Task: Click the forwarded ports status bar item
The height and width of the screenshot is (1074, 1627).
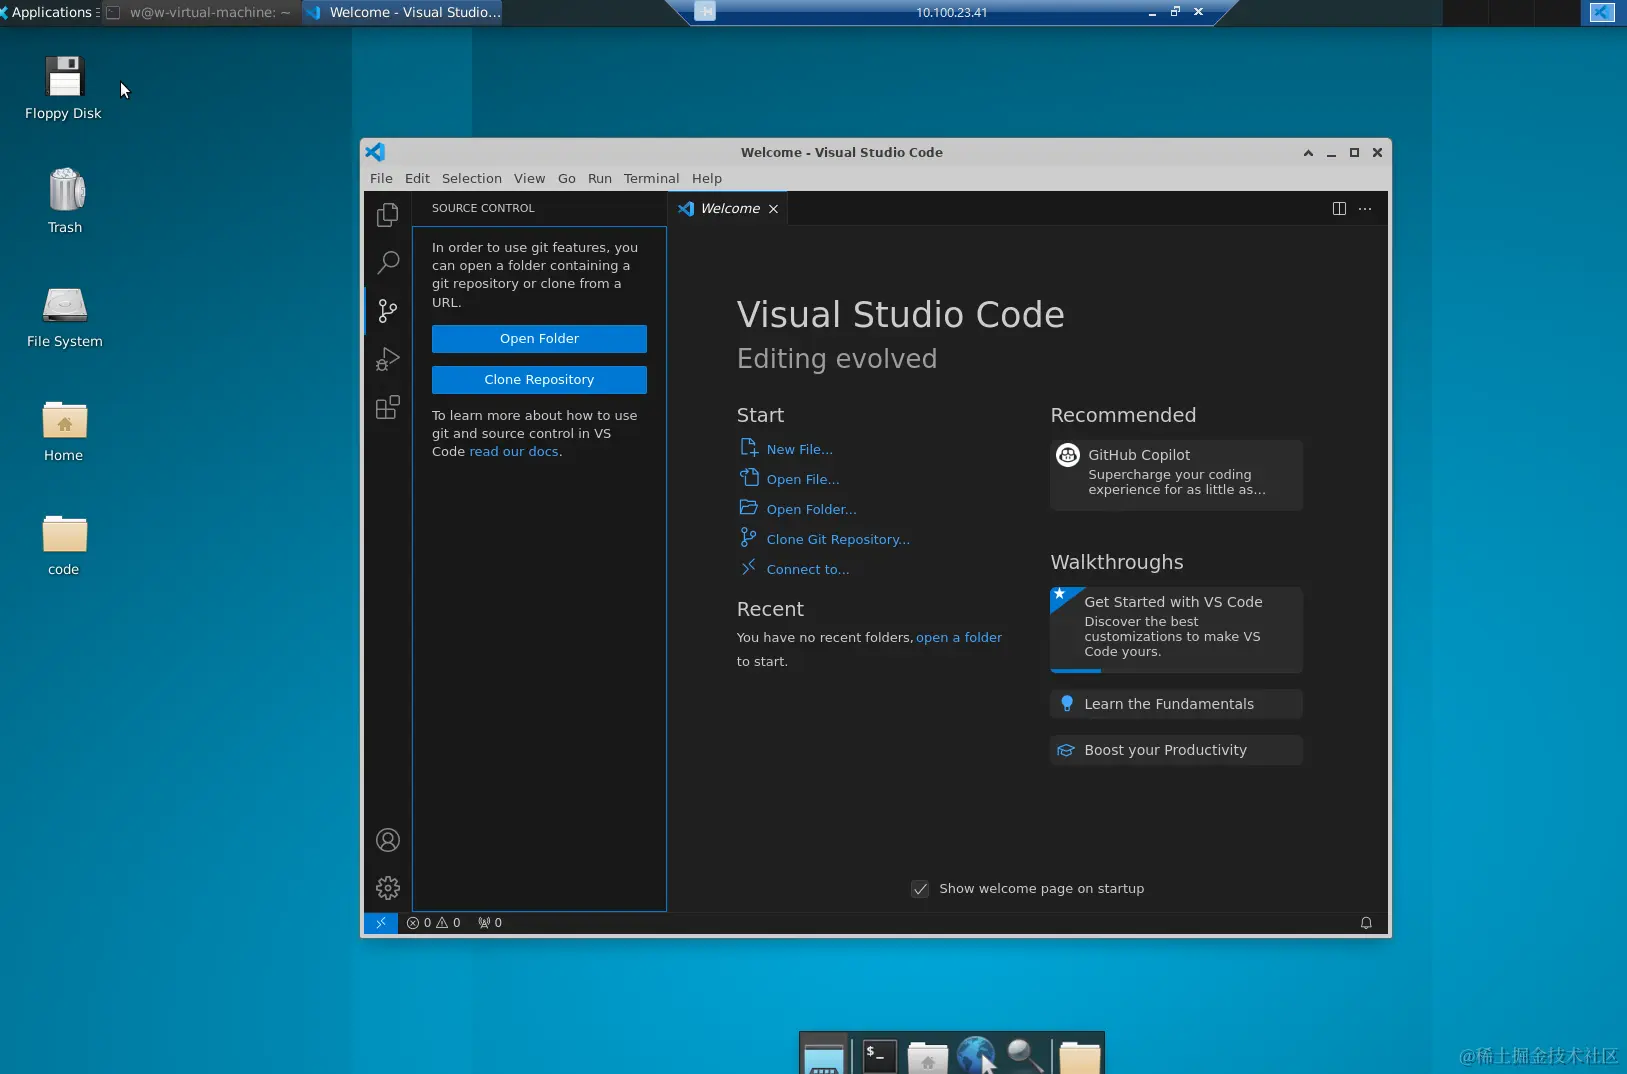Action: coord(490,923)
